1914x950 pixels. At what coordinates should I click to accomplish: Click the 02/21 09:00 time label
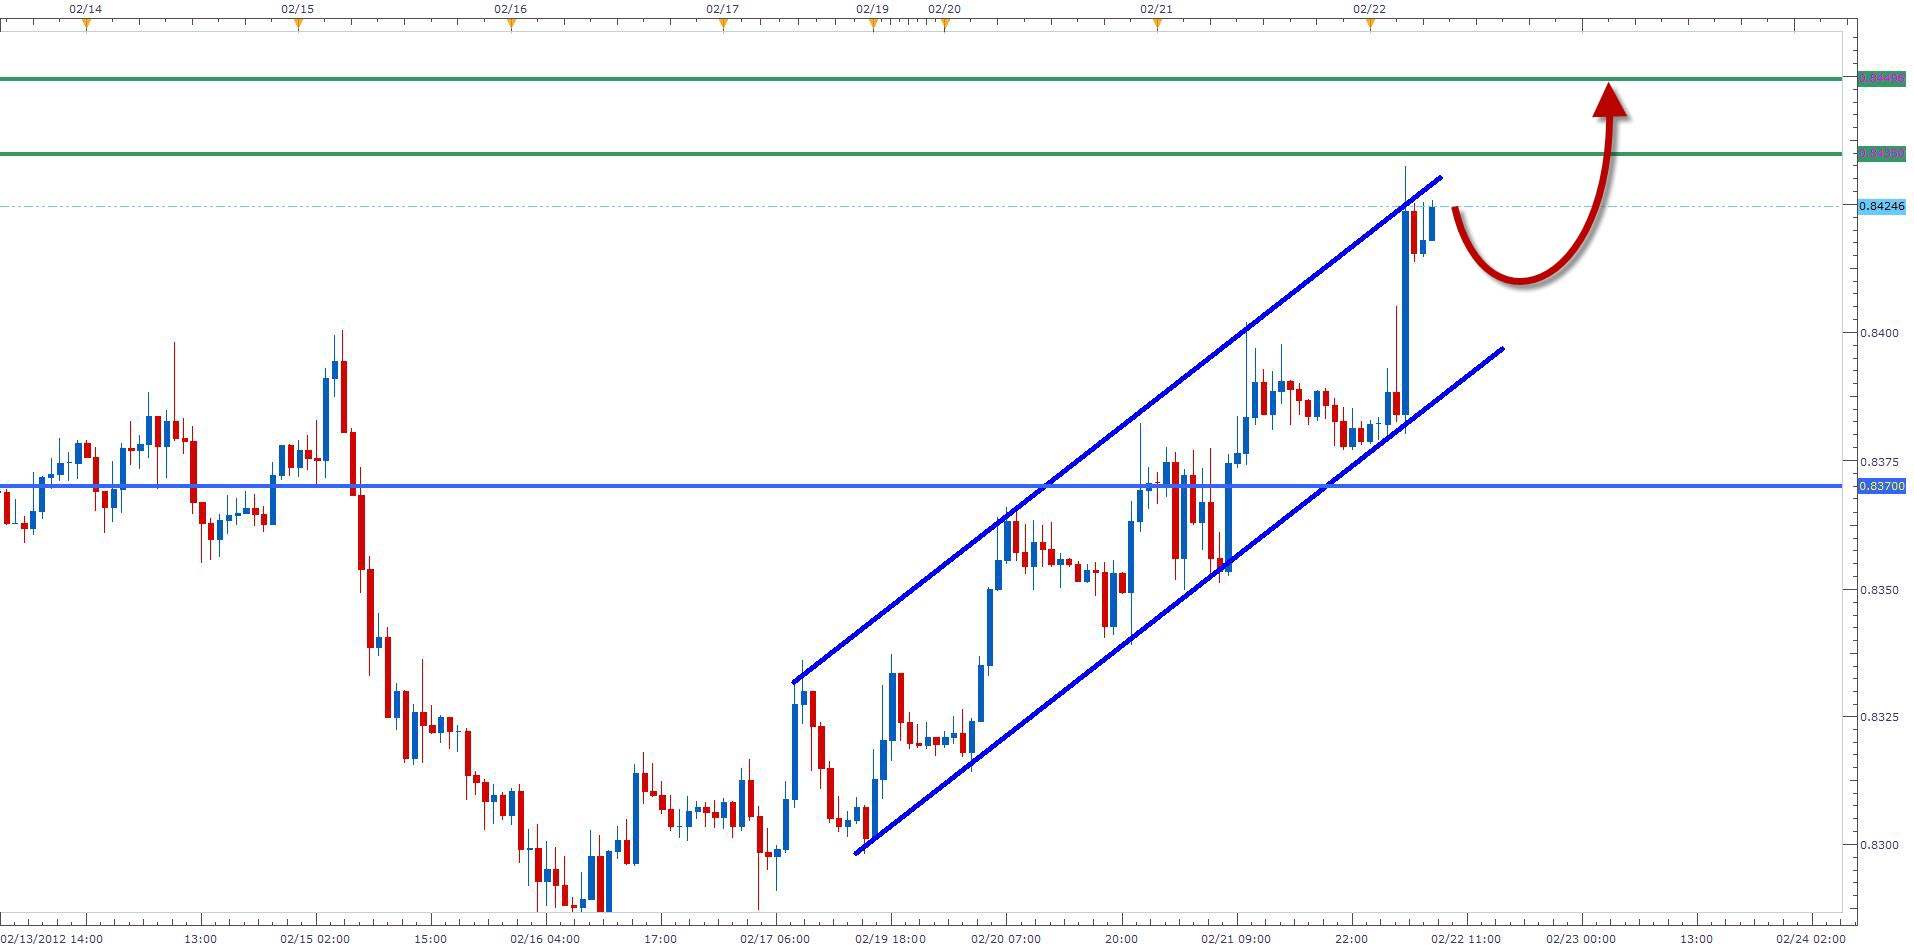pyautogui.click(x=1236, y=939)
